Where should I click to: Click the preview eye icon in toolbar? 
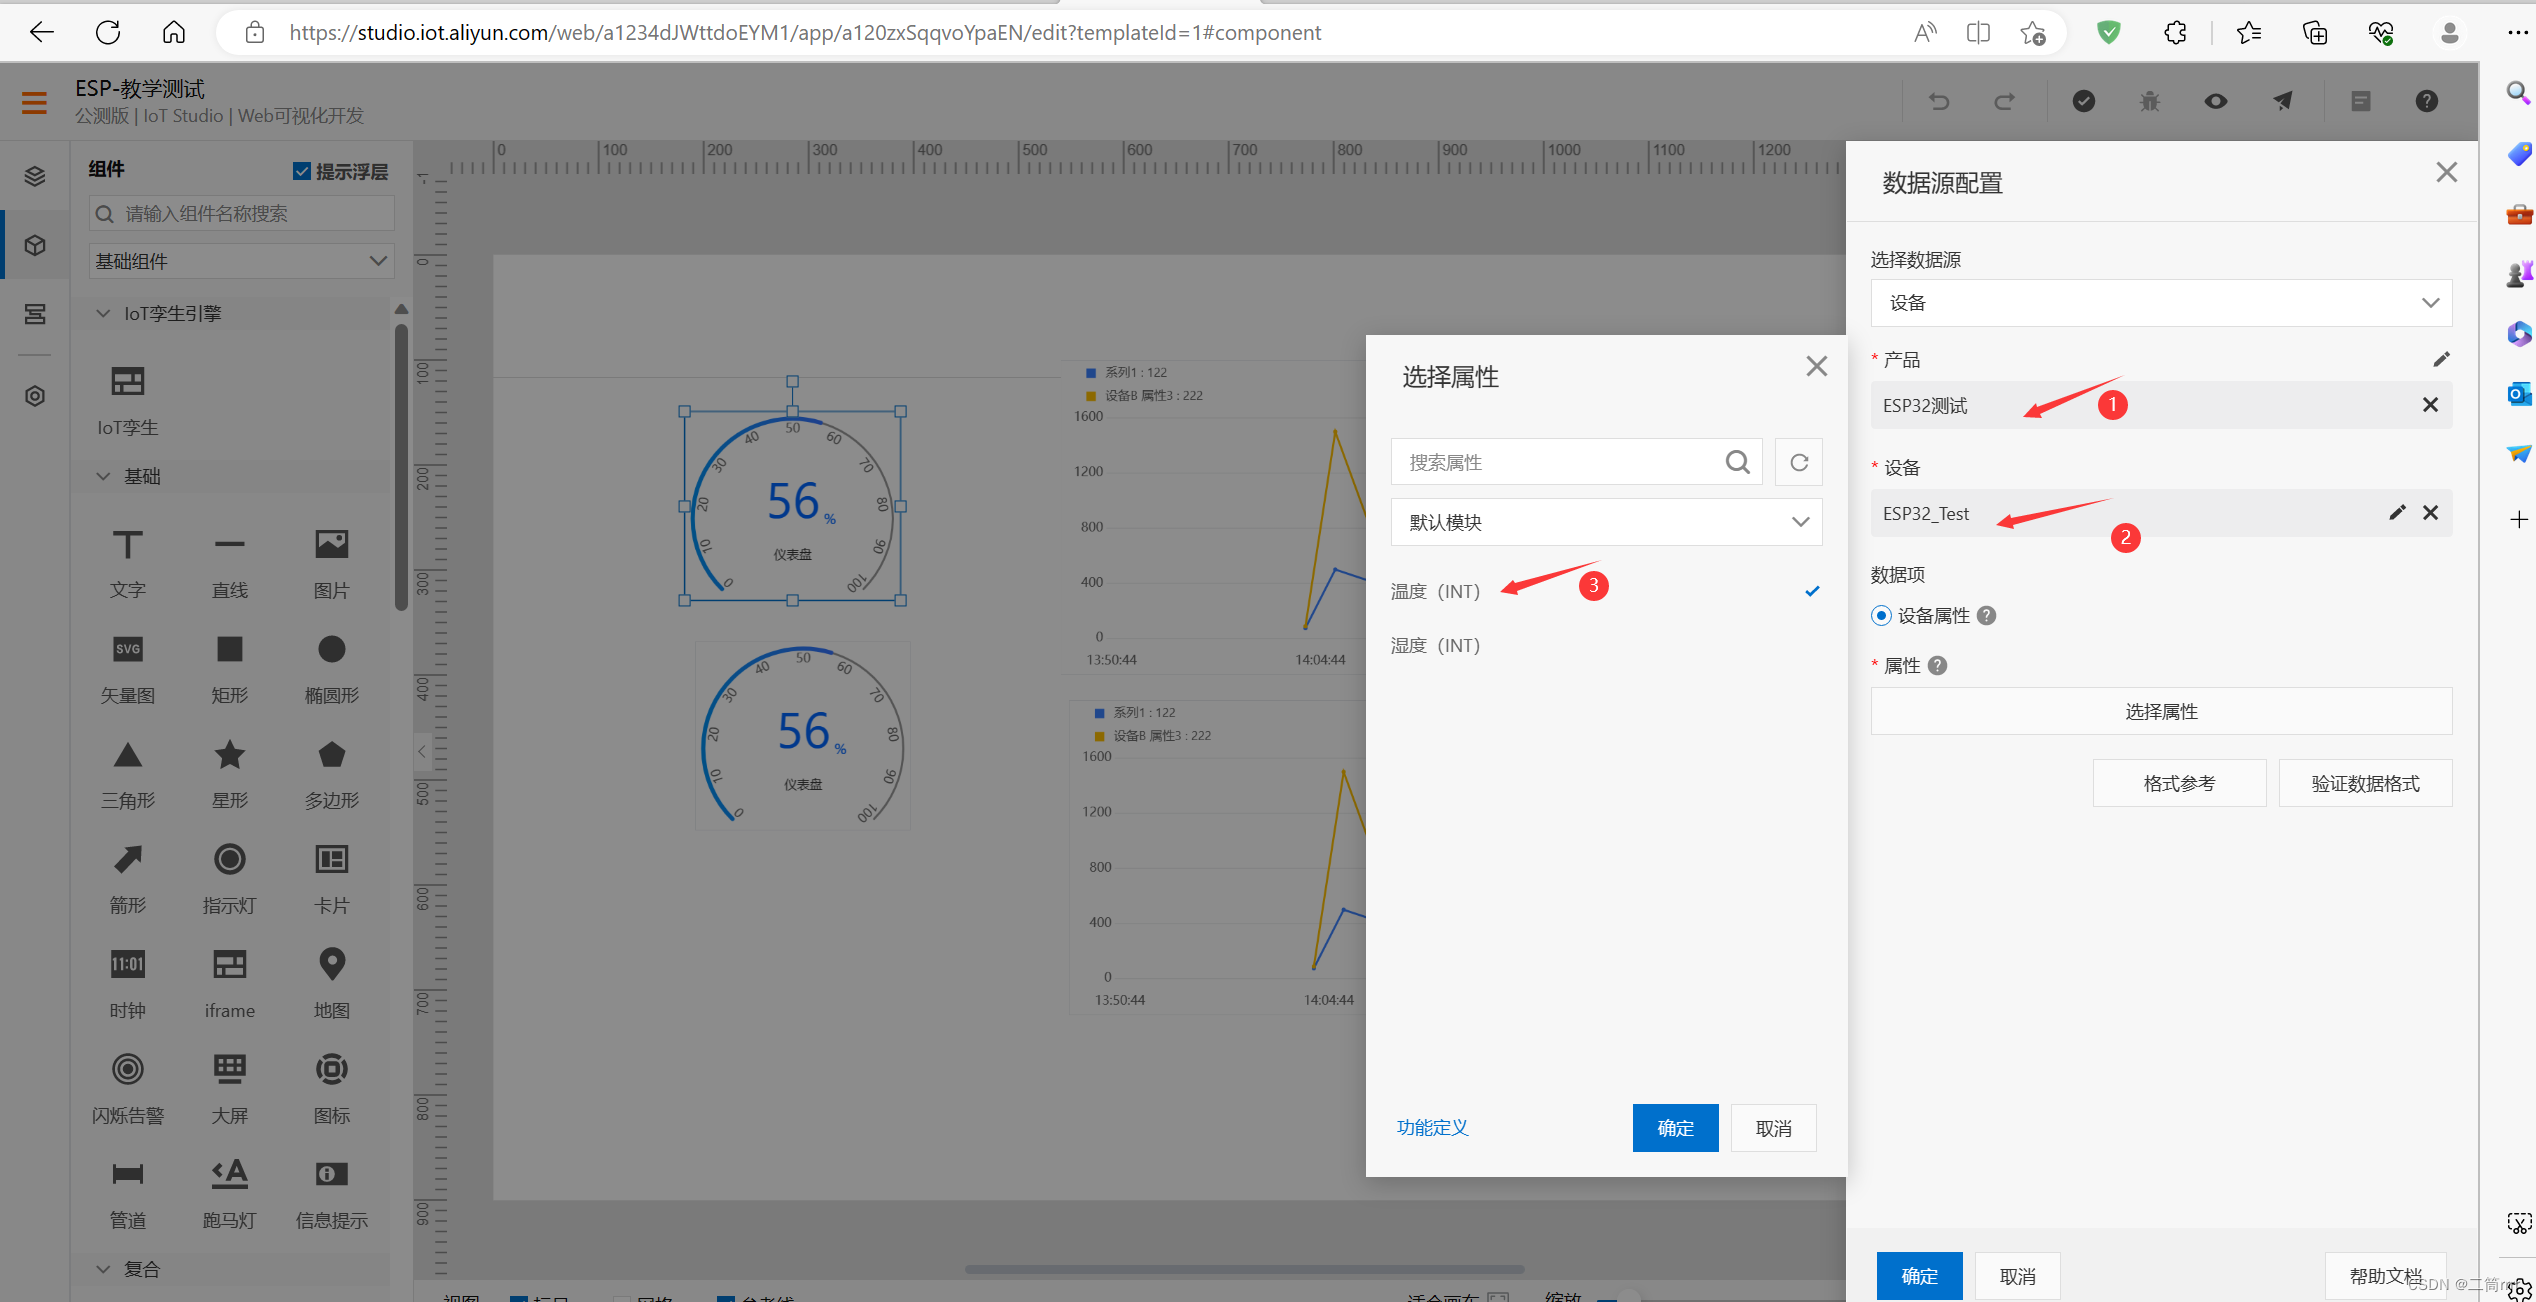pos(2215,101)
